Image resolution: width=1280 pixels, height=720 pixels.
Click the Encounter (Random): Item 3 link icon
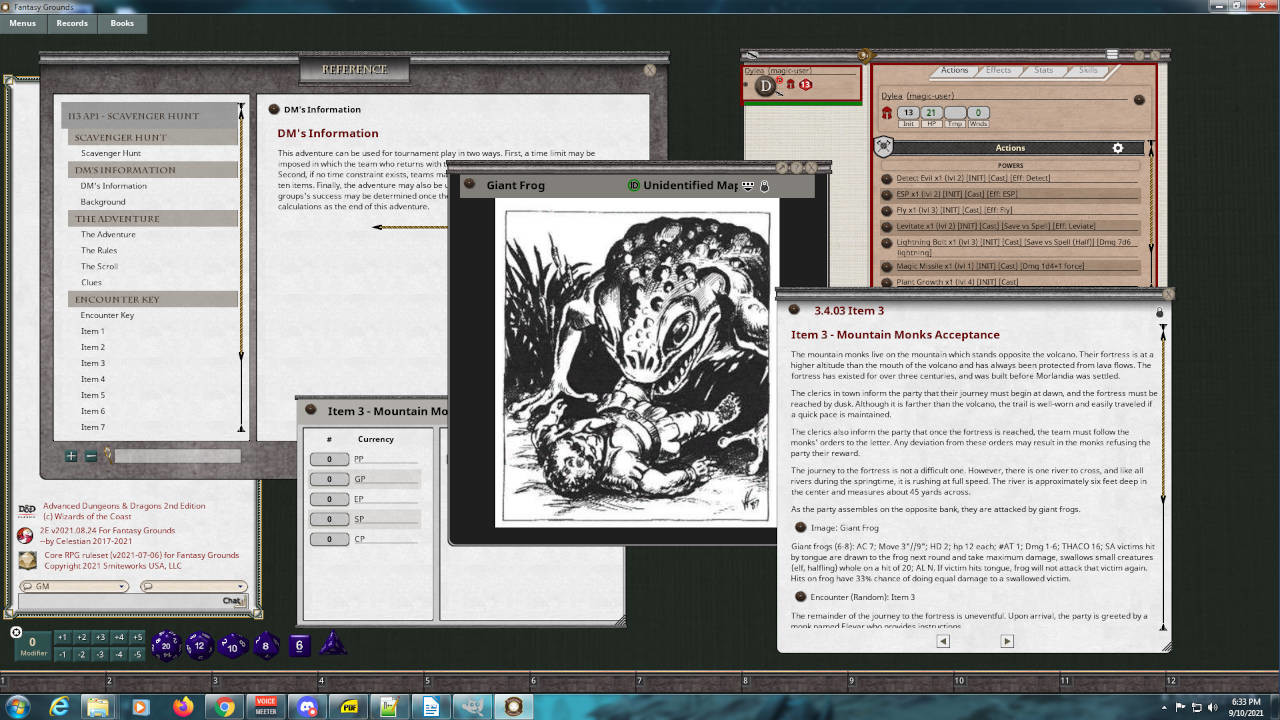801,597
